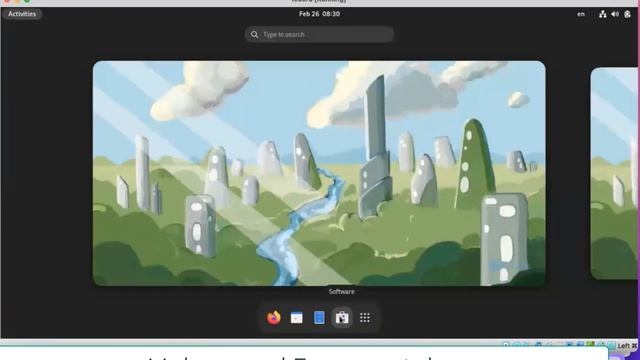Show Applications grid button
Viewport: 640px width, 360px height.
(x=365, y=318)
